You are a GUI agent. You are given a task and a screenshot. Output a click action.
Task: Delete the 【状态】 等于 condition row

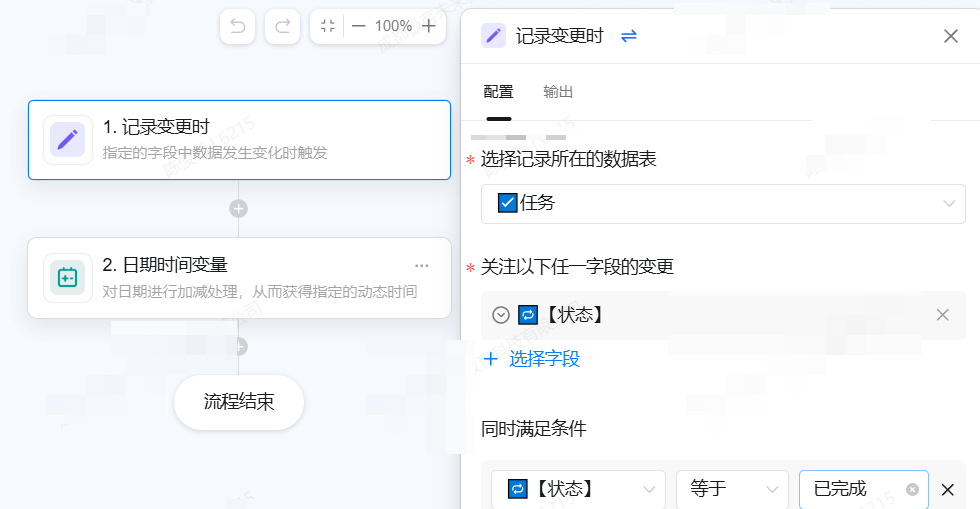[x=948, y=490]
